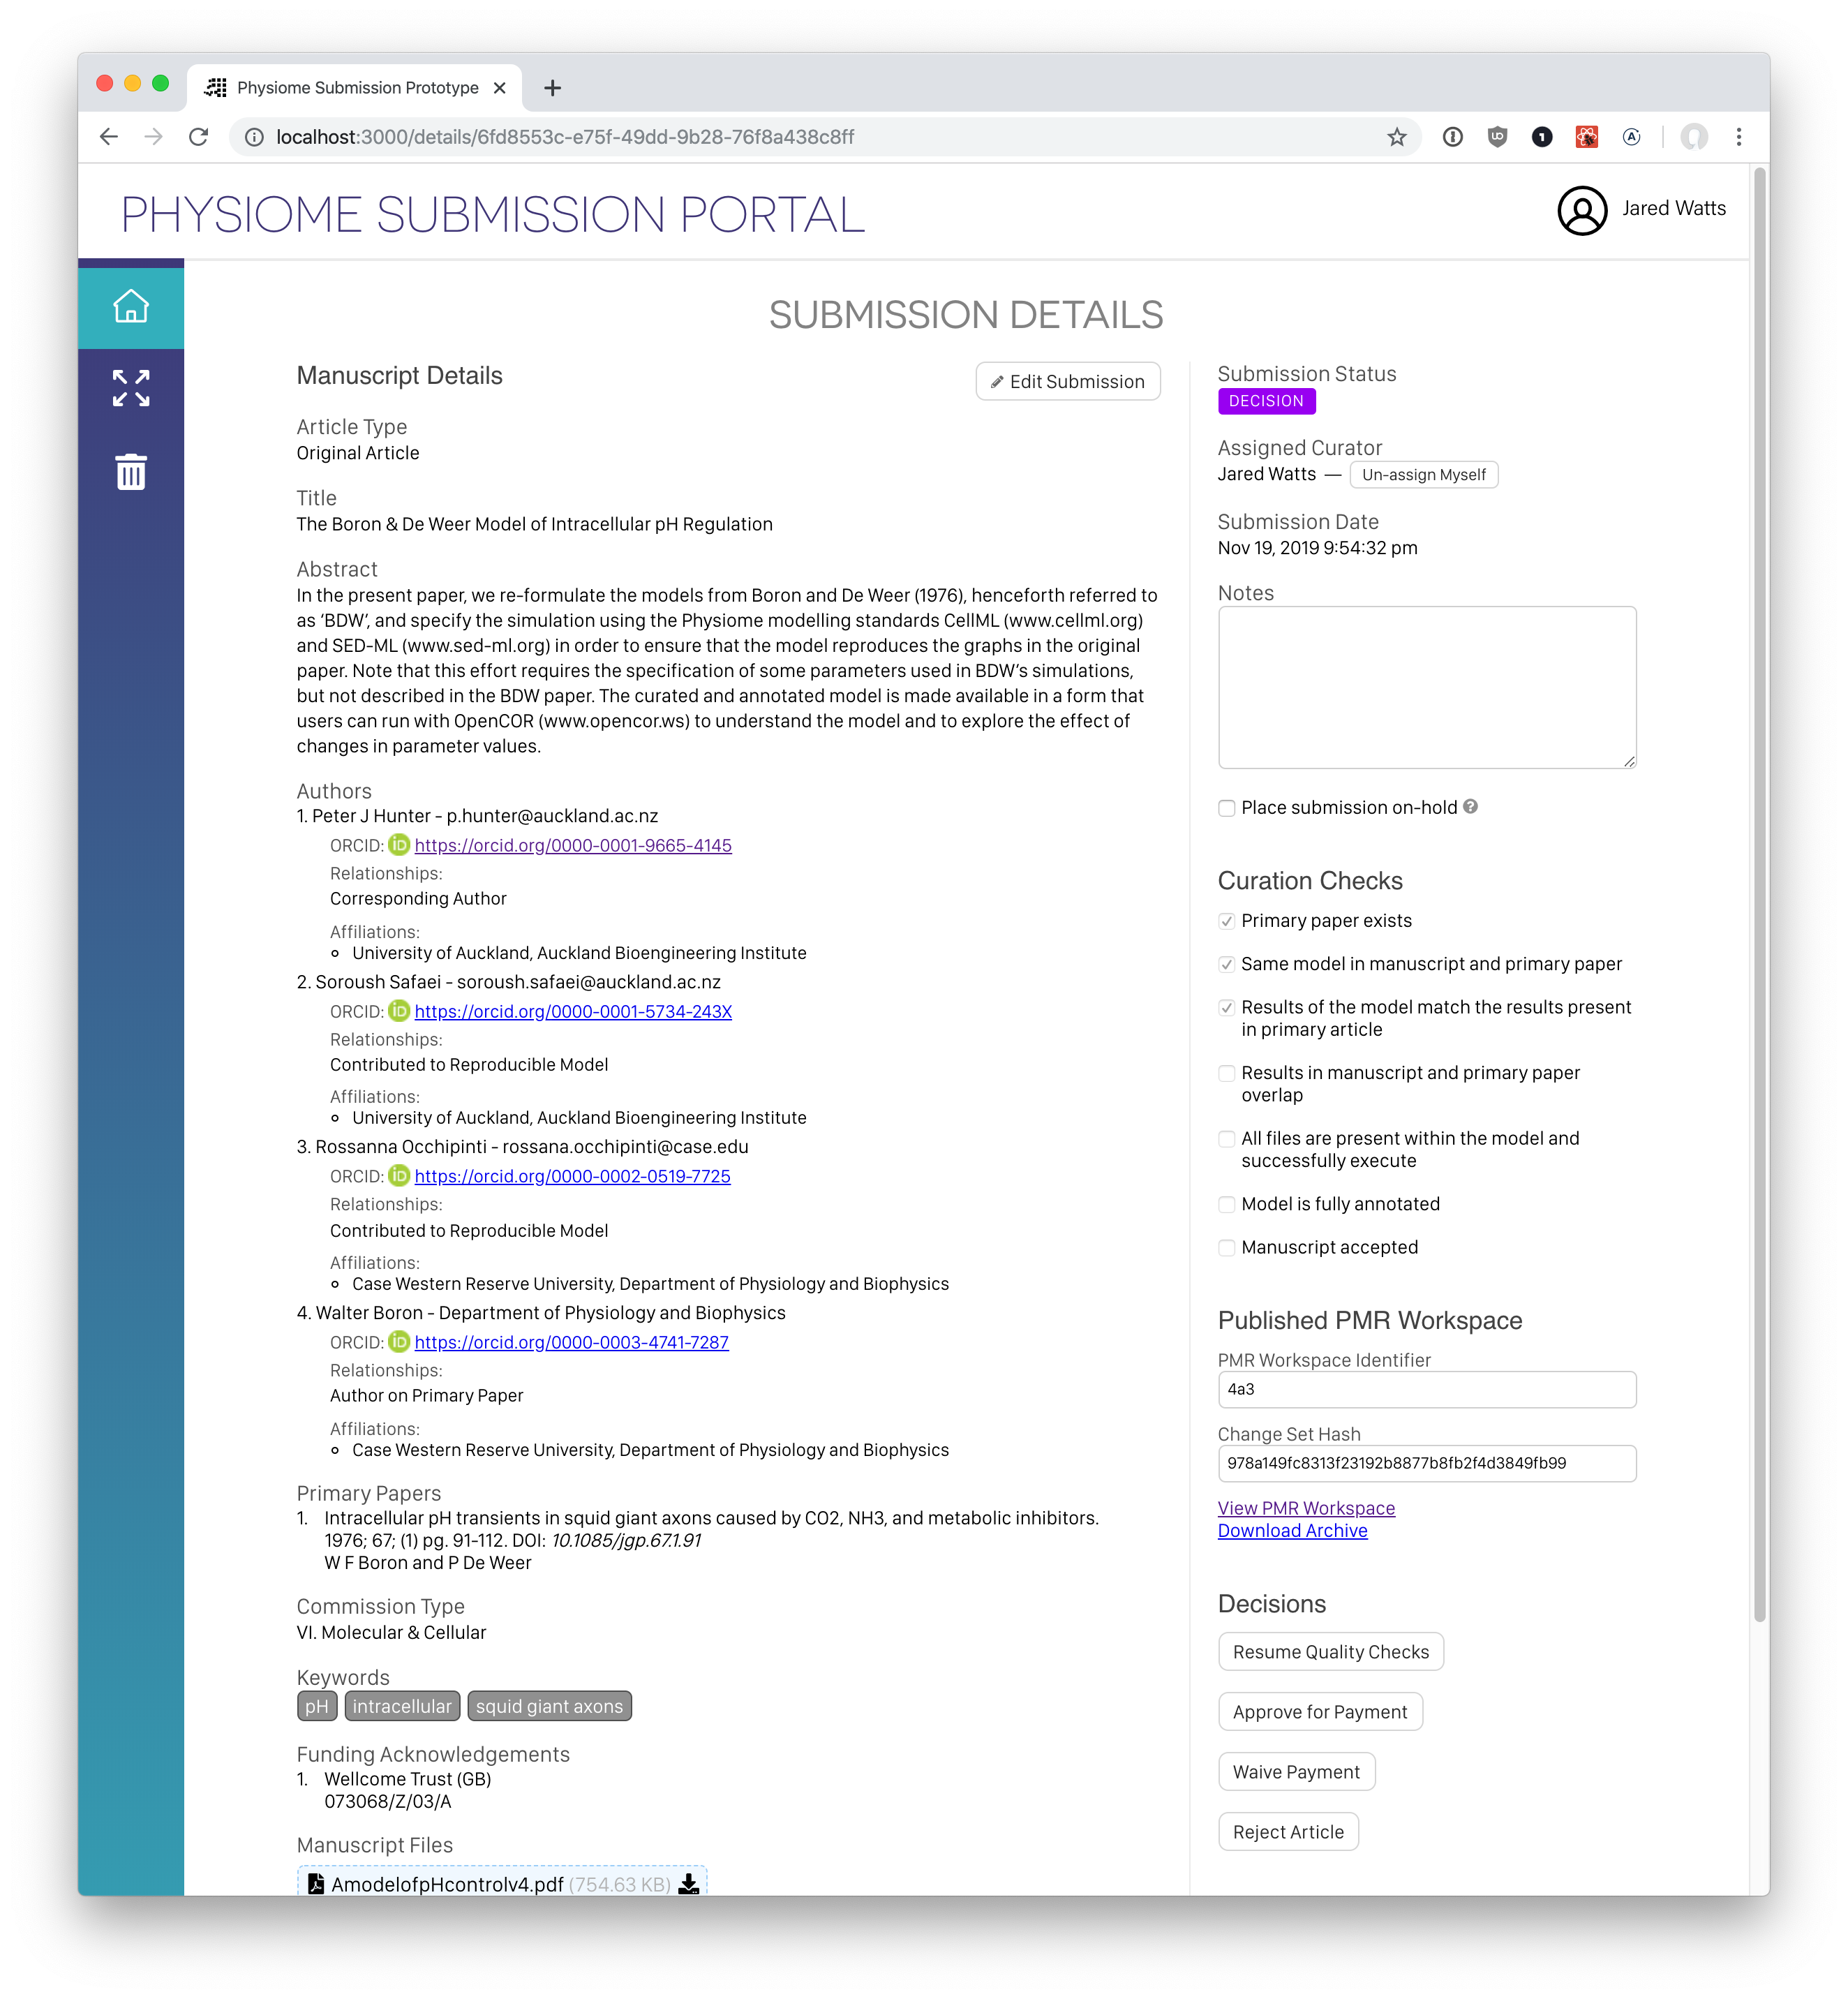This screenshot has height=1999, width=1848.
Task: Click the 073068/Z/03/A grant number
Action: pyautogui.click(x=388, y=1802)
